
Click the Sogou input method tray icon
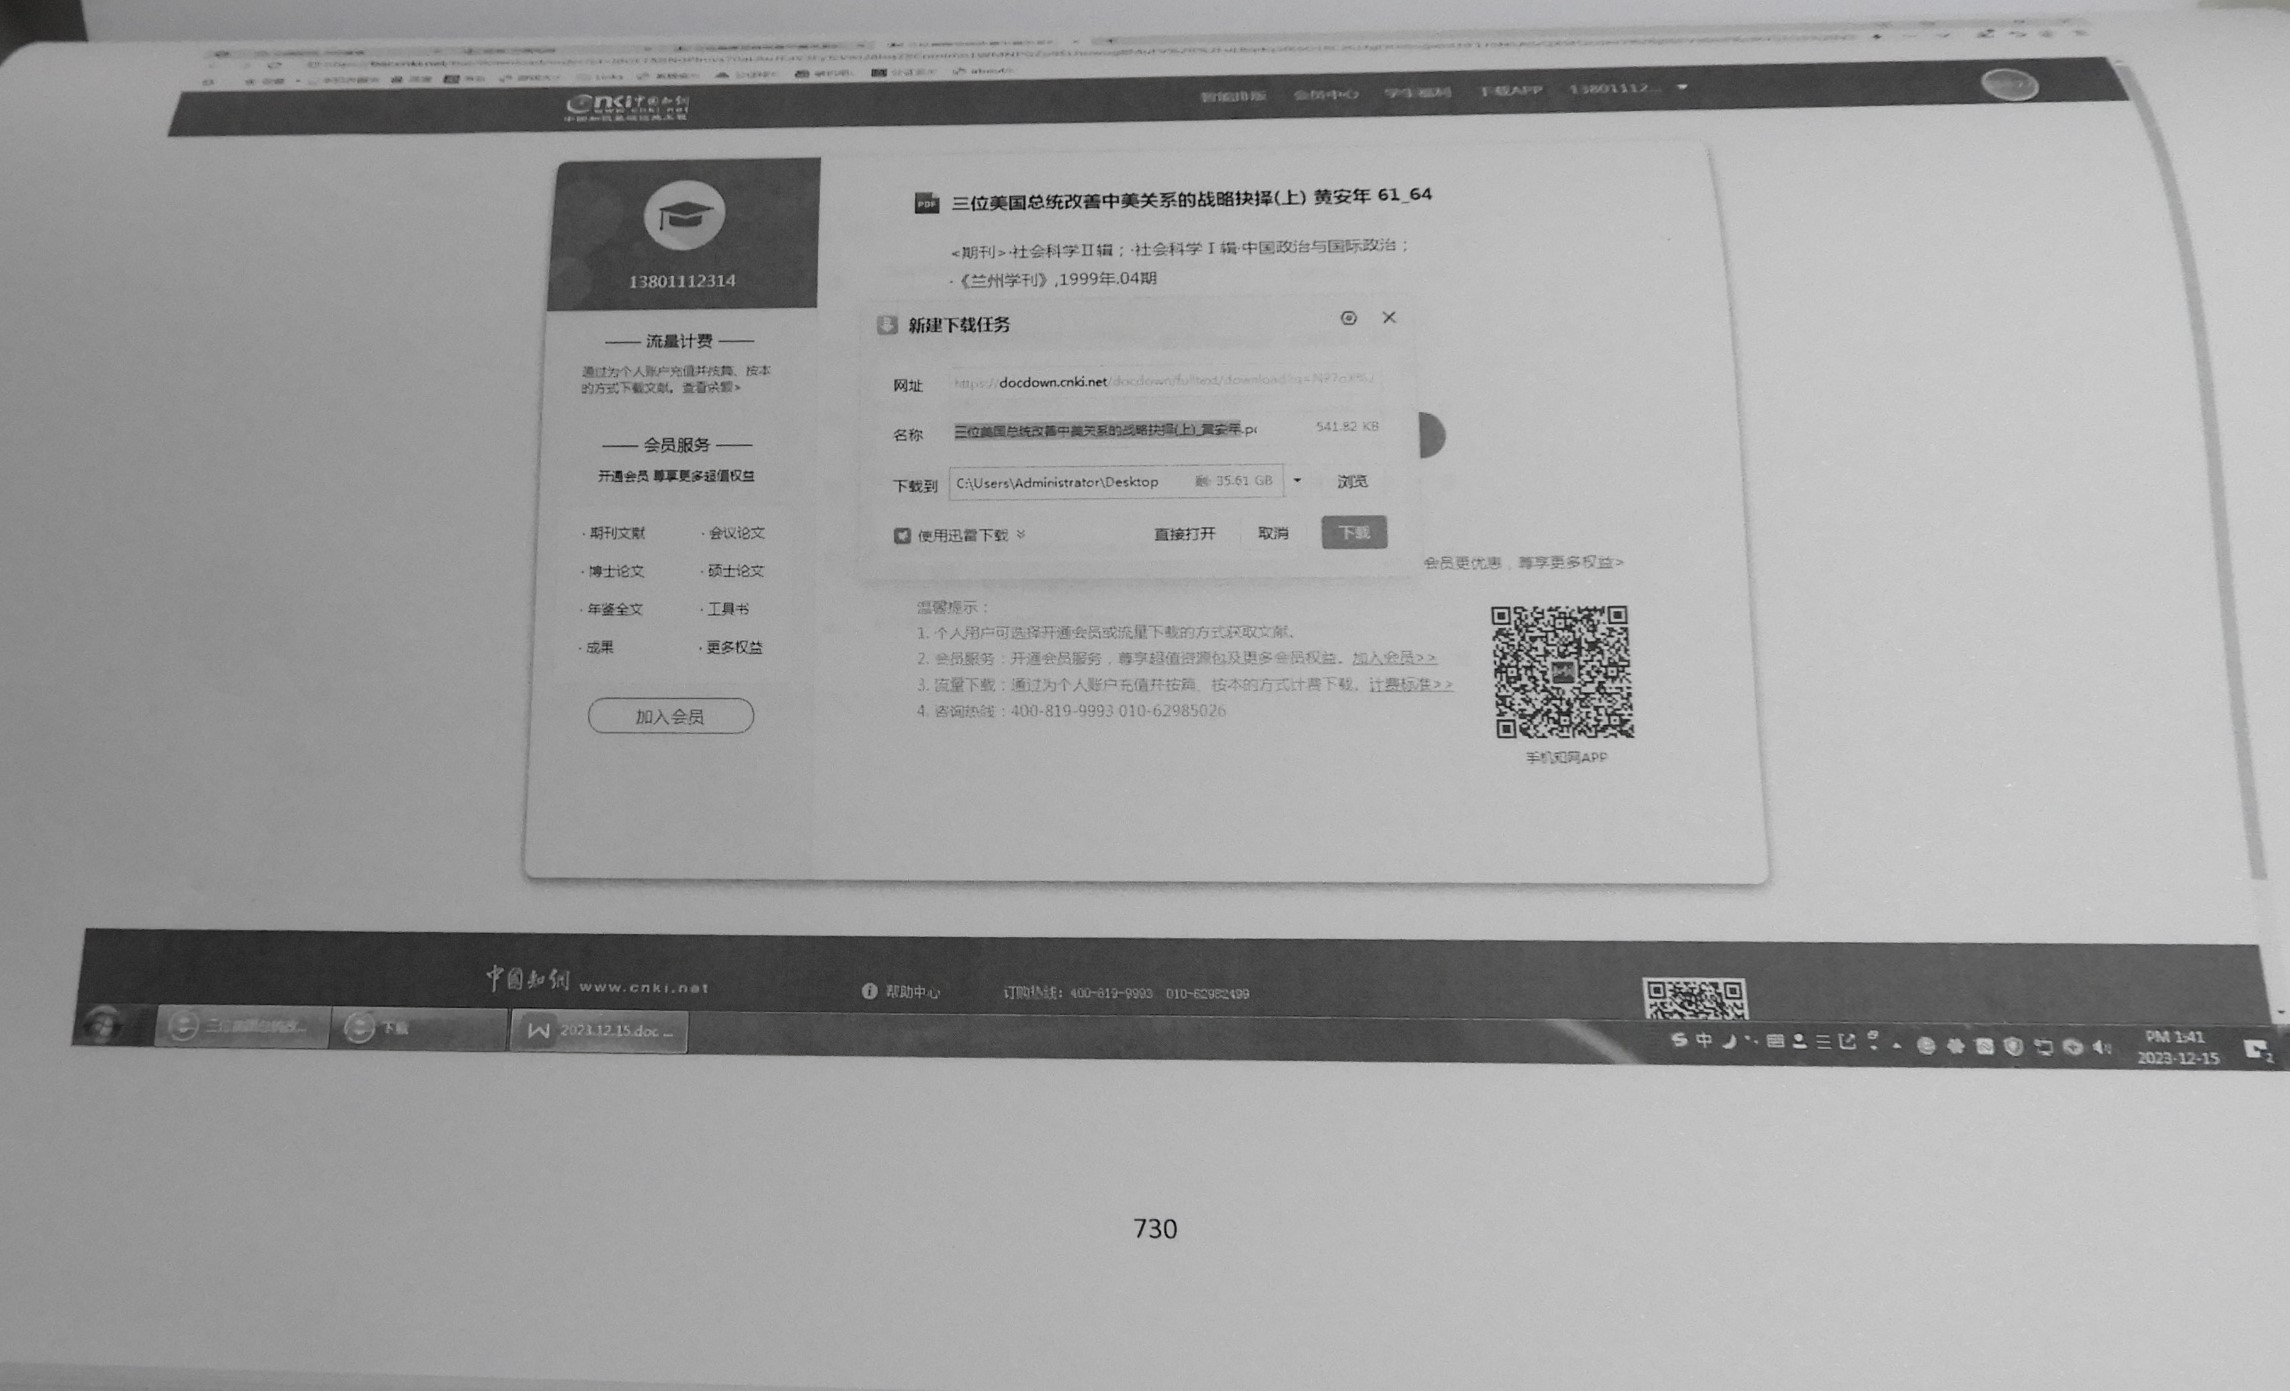tap(1679, 1040)
